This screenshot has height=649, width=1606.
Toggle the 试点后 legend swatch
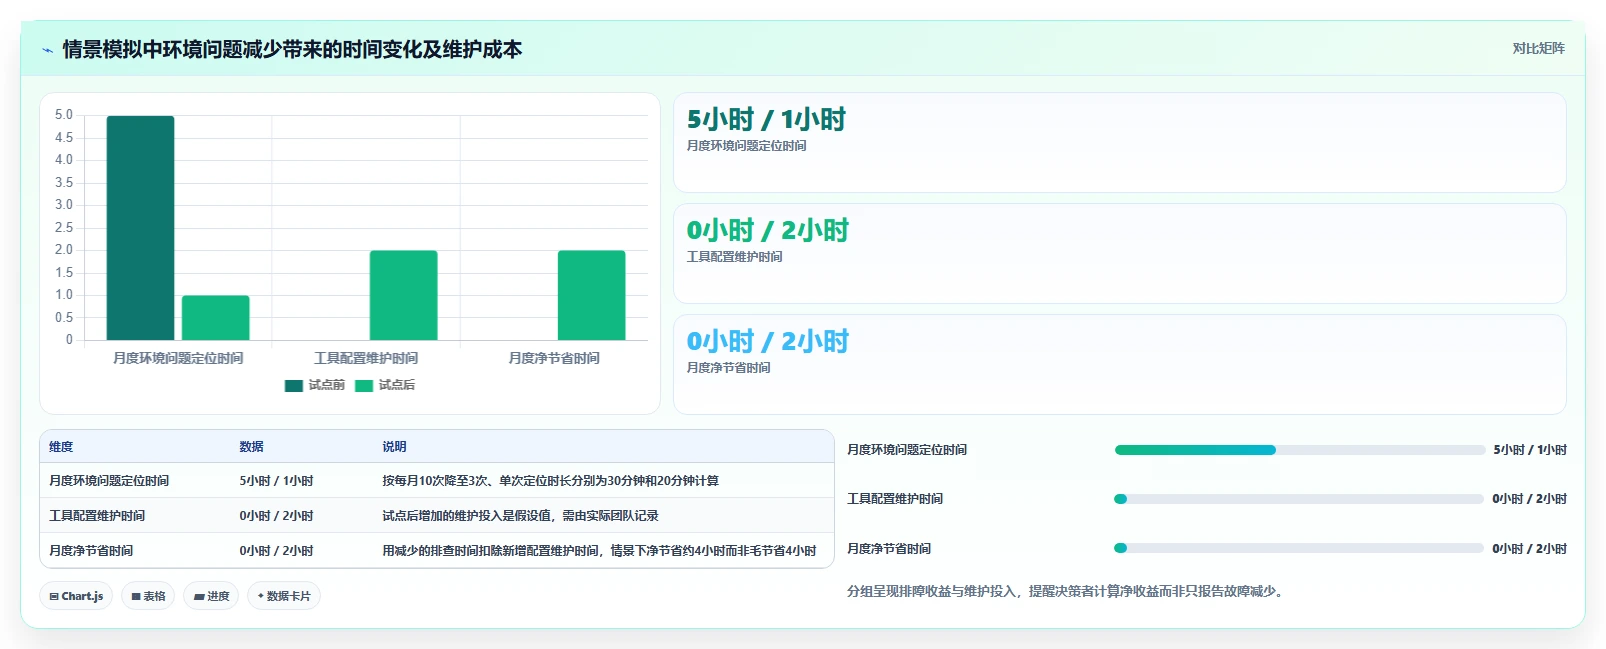pyautogui.click(x=364, y=385)
